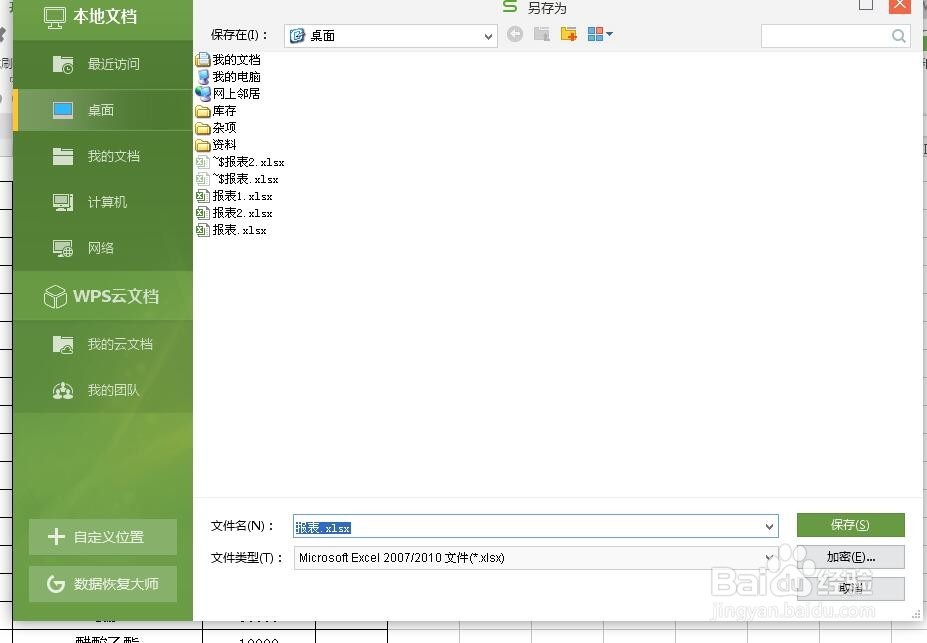Click the recovery icon on 数据恢复大师

pyautogui.click(x=56, y=584)
